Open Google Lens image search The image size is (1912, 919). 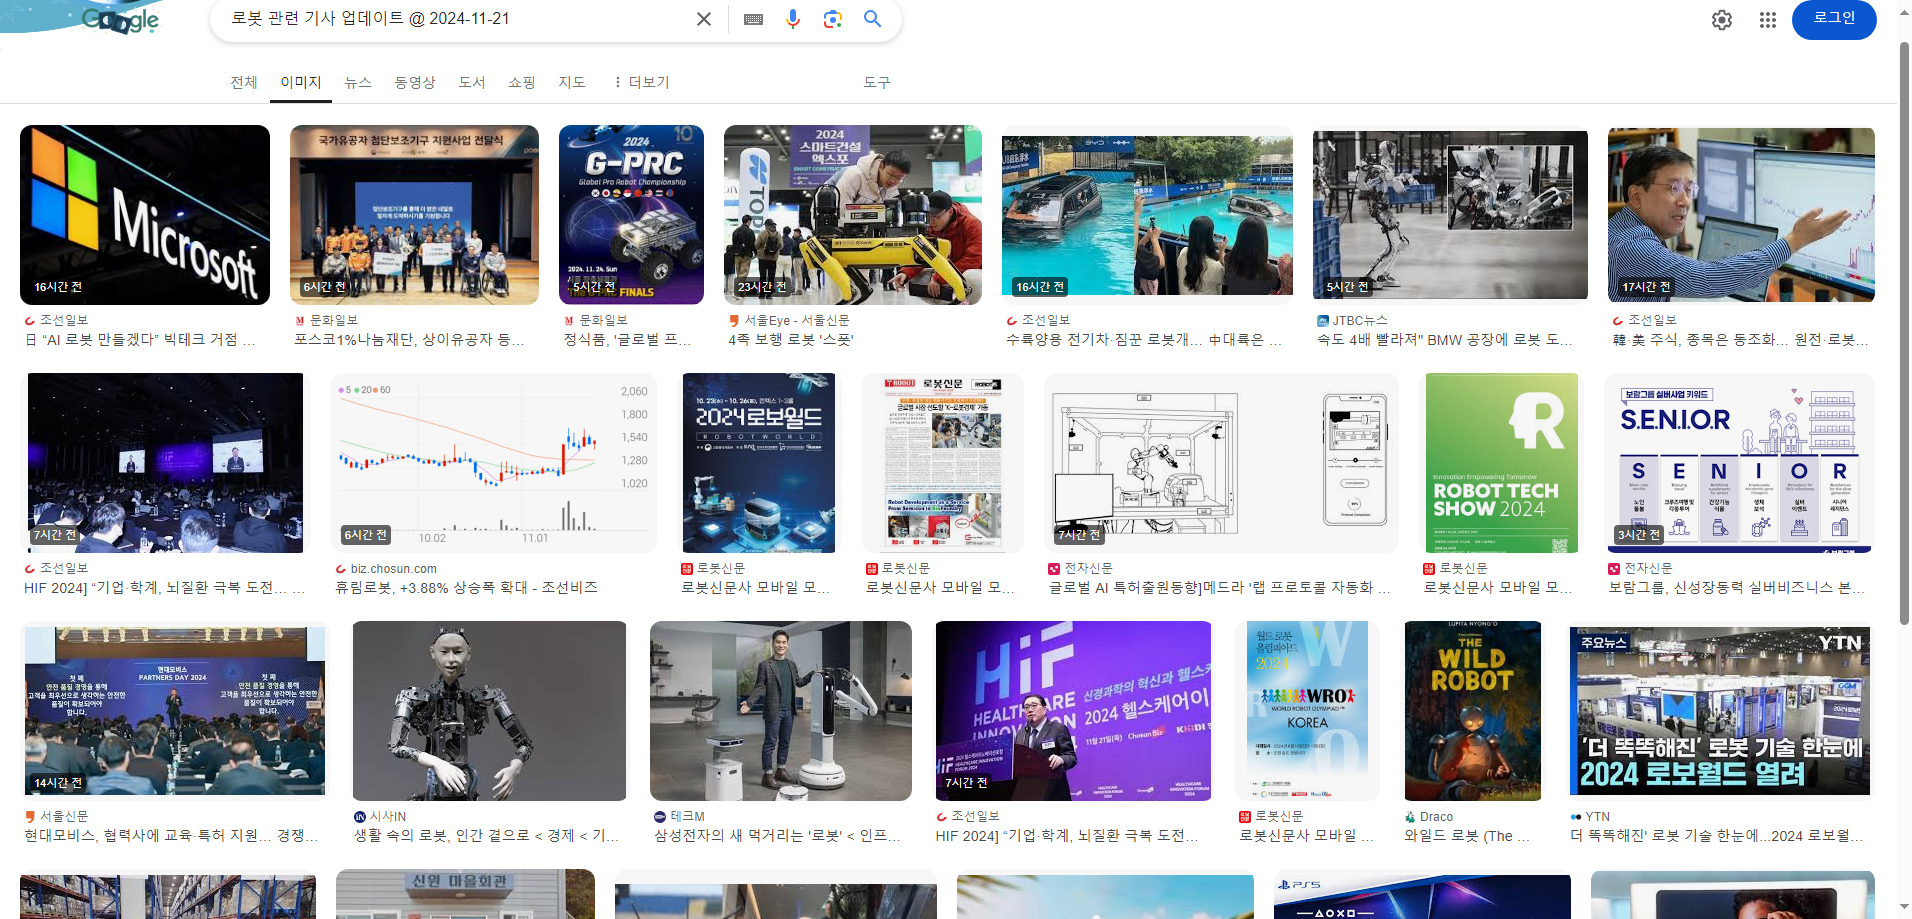pyautogui.click(x=832, y=19)
